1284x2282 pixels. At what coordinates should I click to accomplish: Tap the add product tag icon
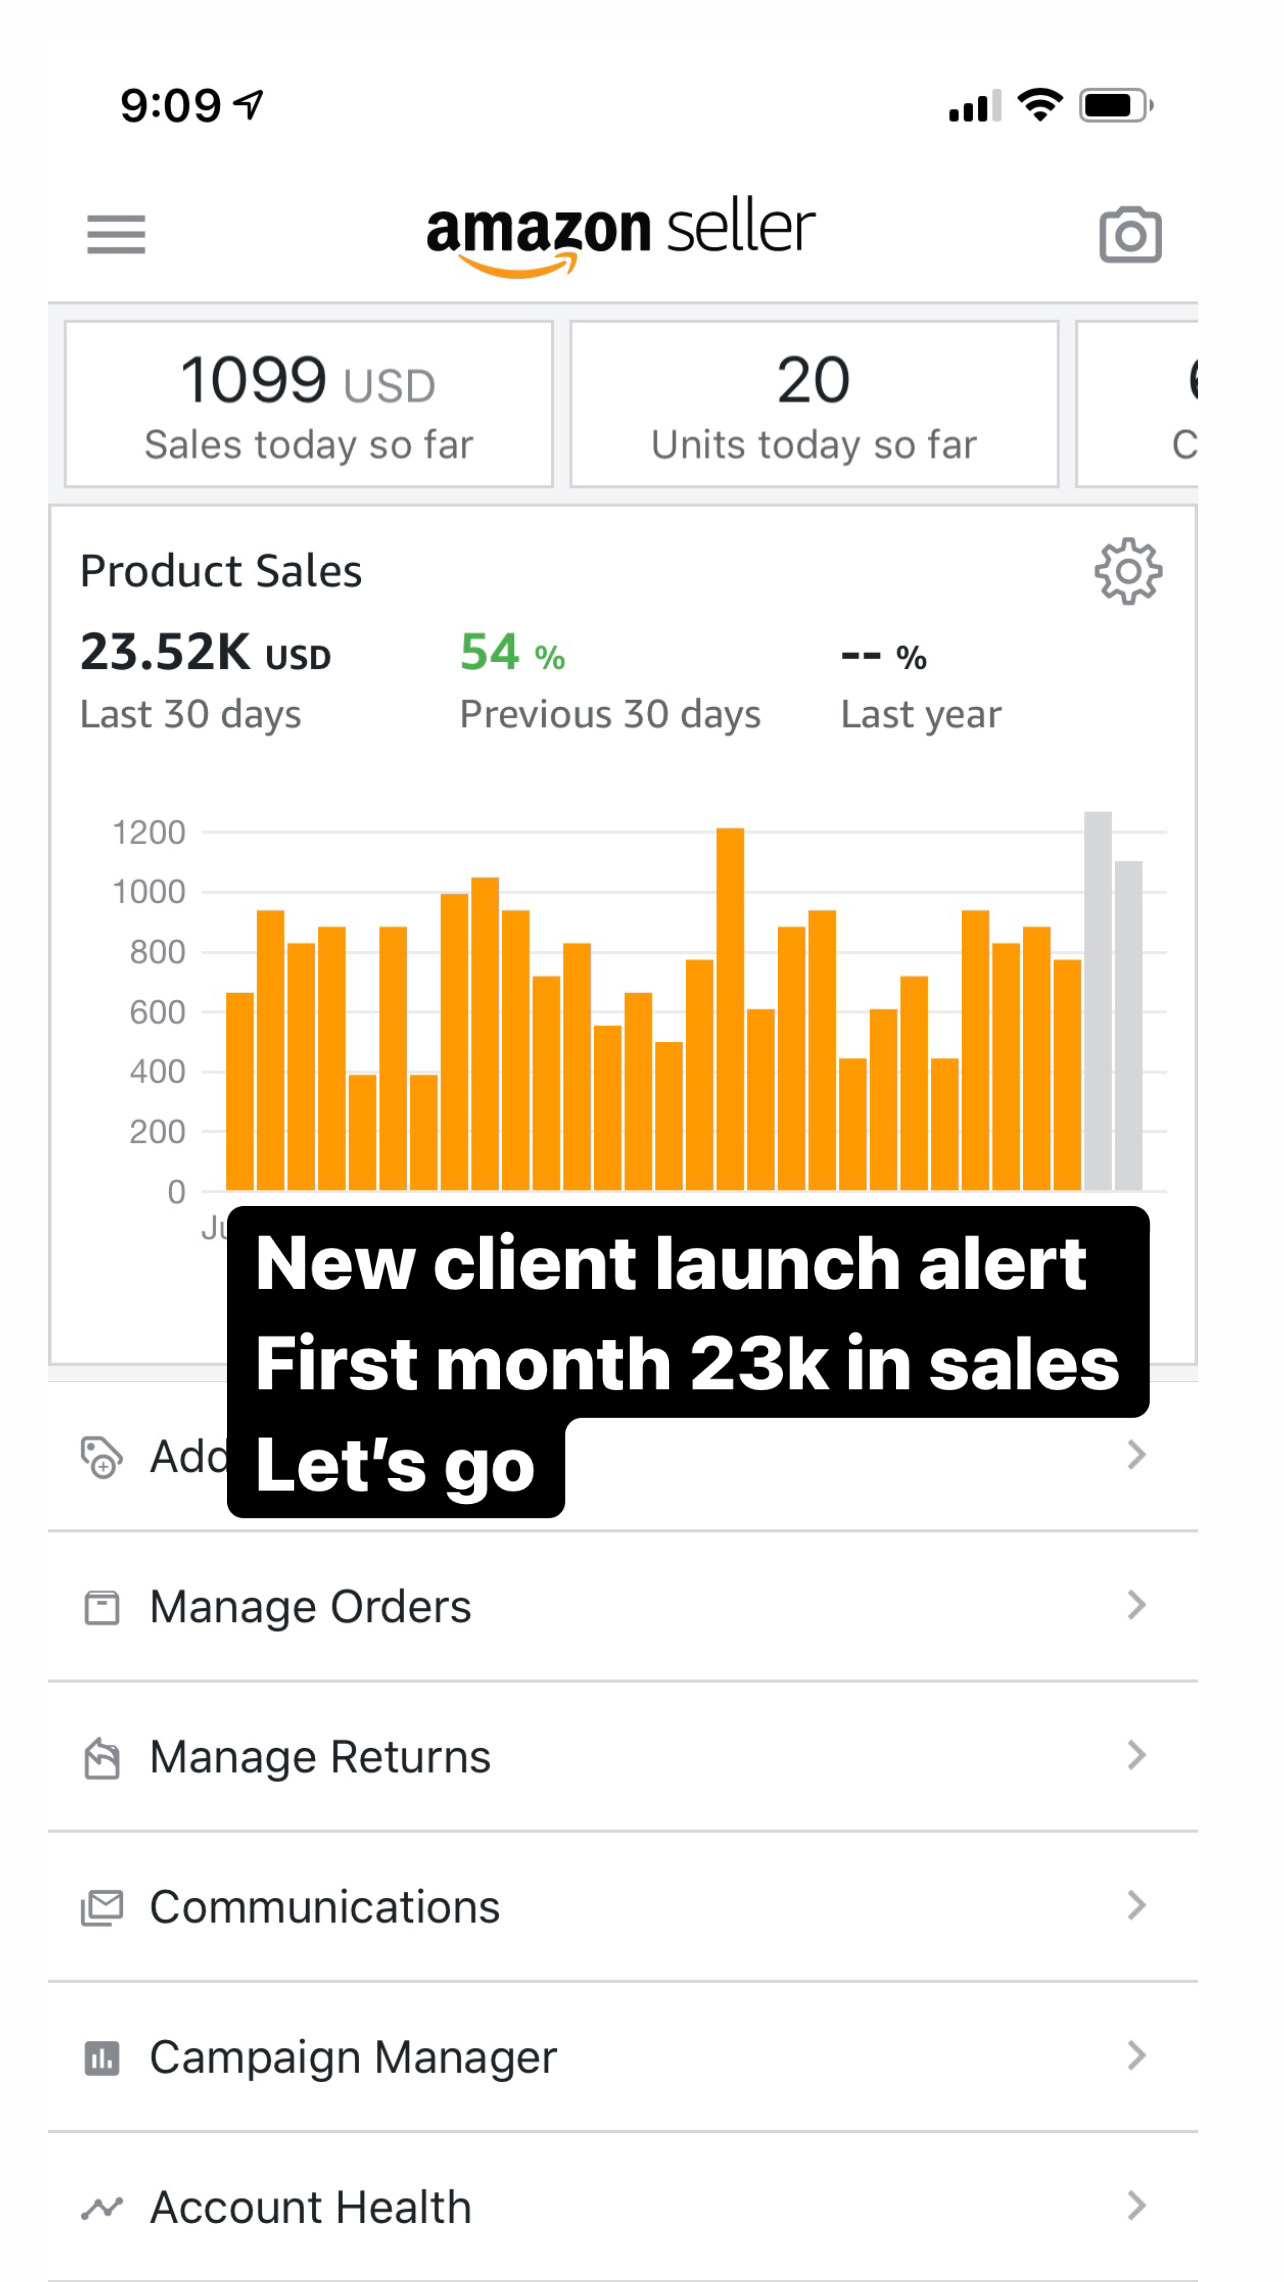point(101,1457)
